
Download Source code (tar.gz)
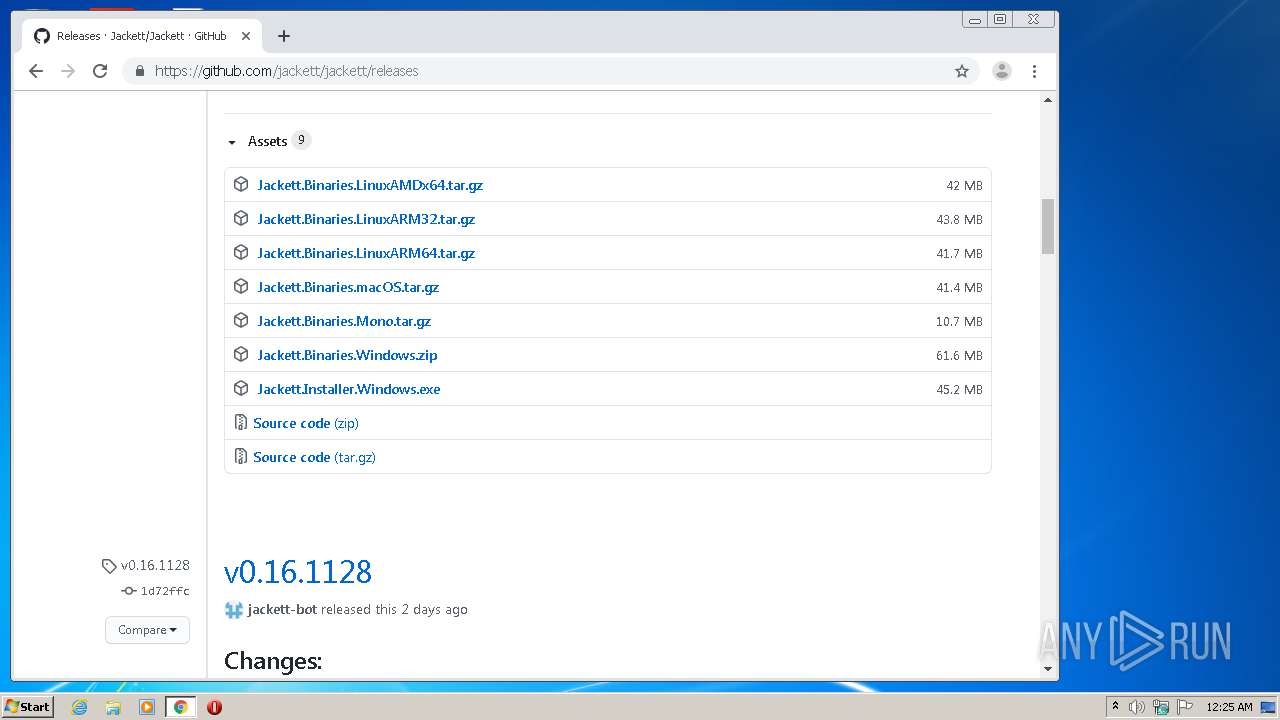(x=314, y=457)
